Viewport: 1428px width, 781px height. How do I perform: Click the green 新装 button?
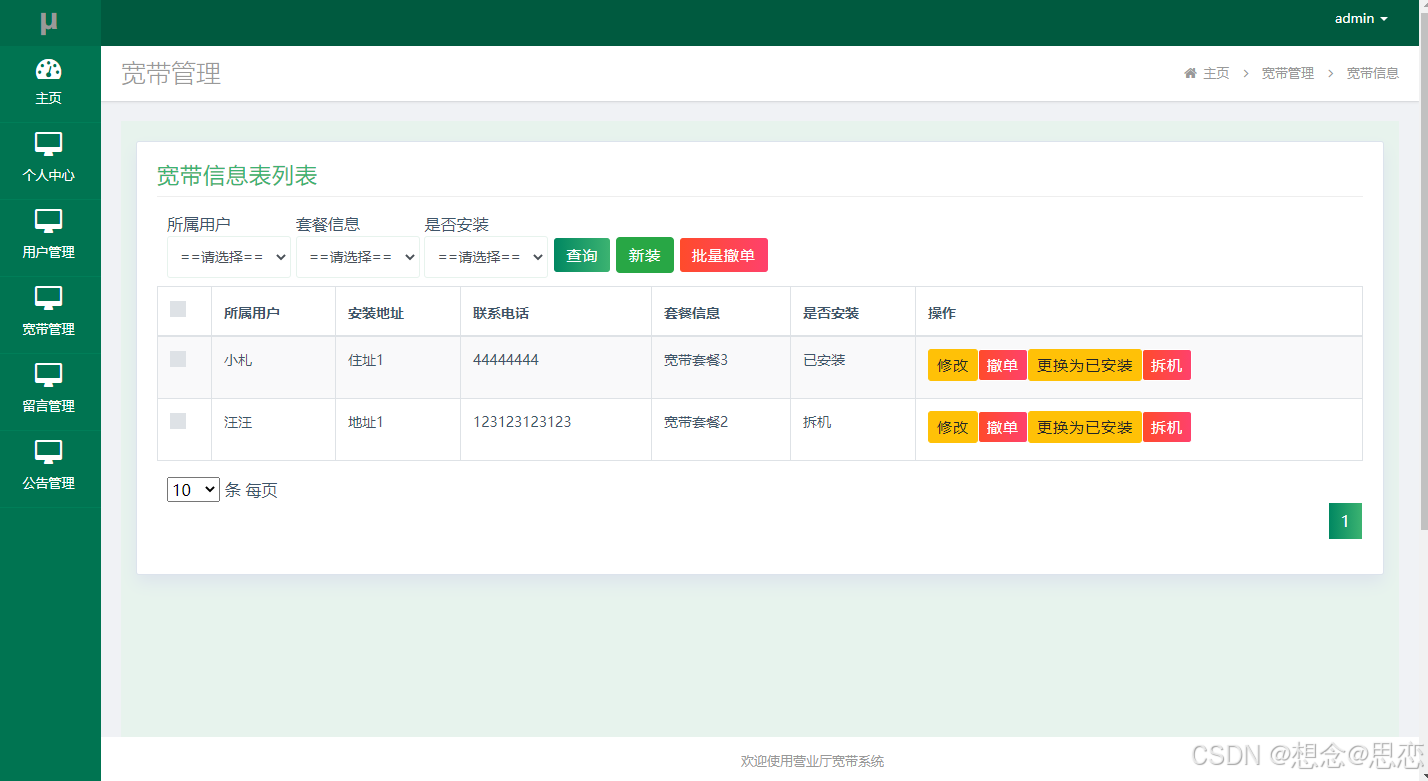click(645, 255)
